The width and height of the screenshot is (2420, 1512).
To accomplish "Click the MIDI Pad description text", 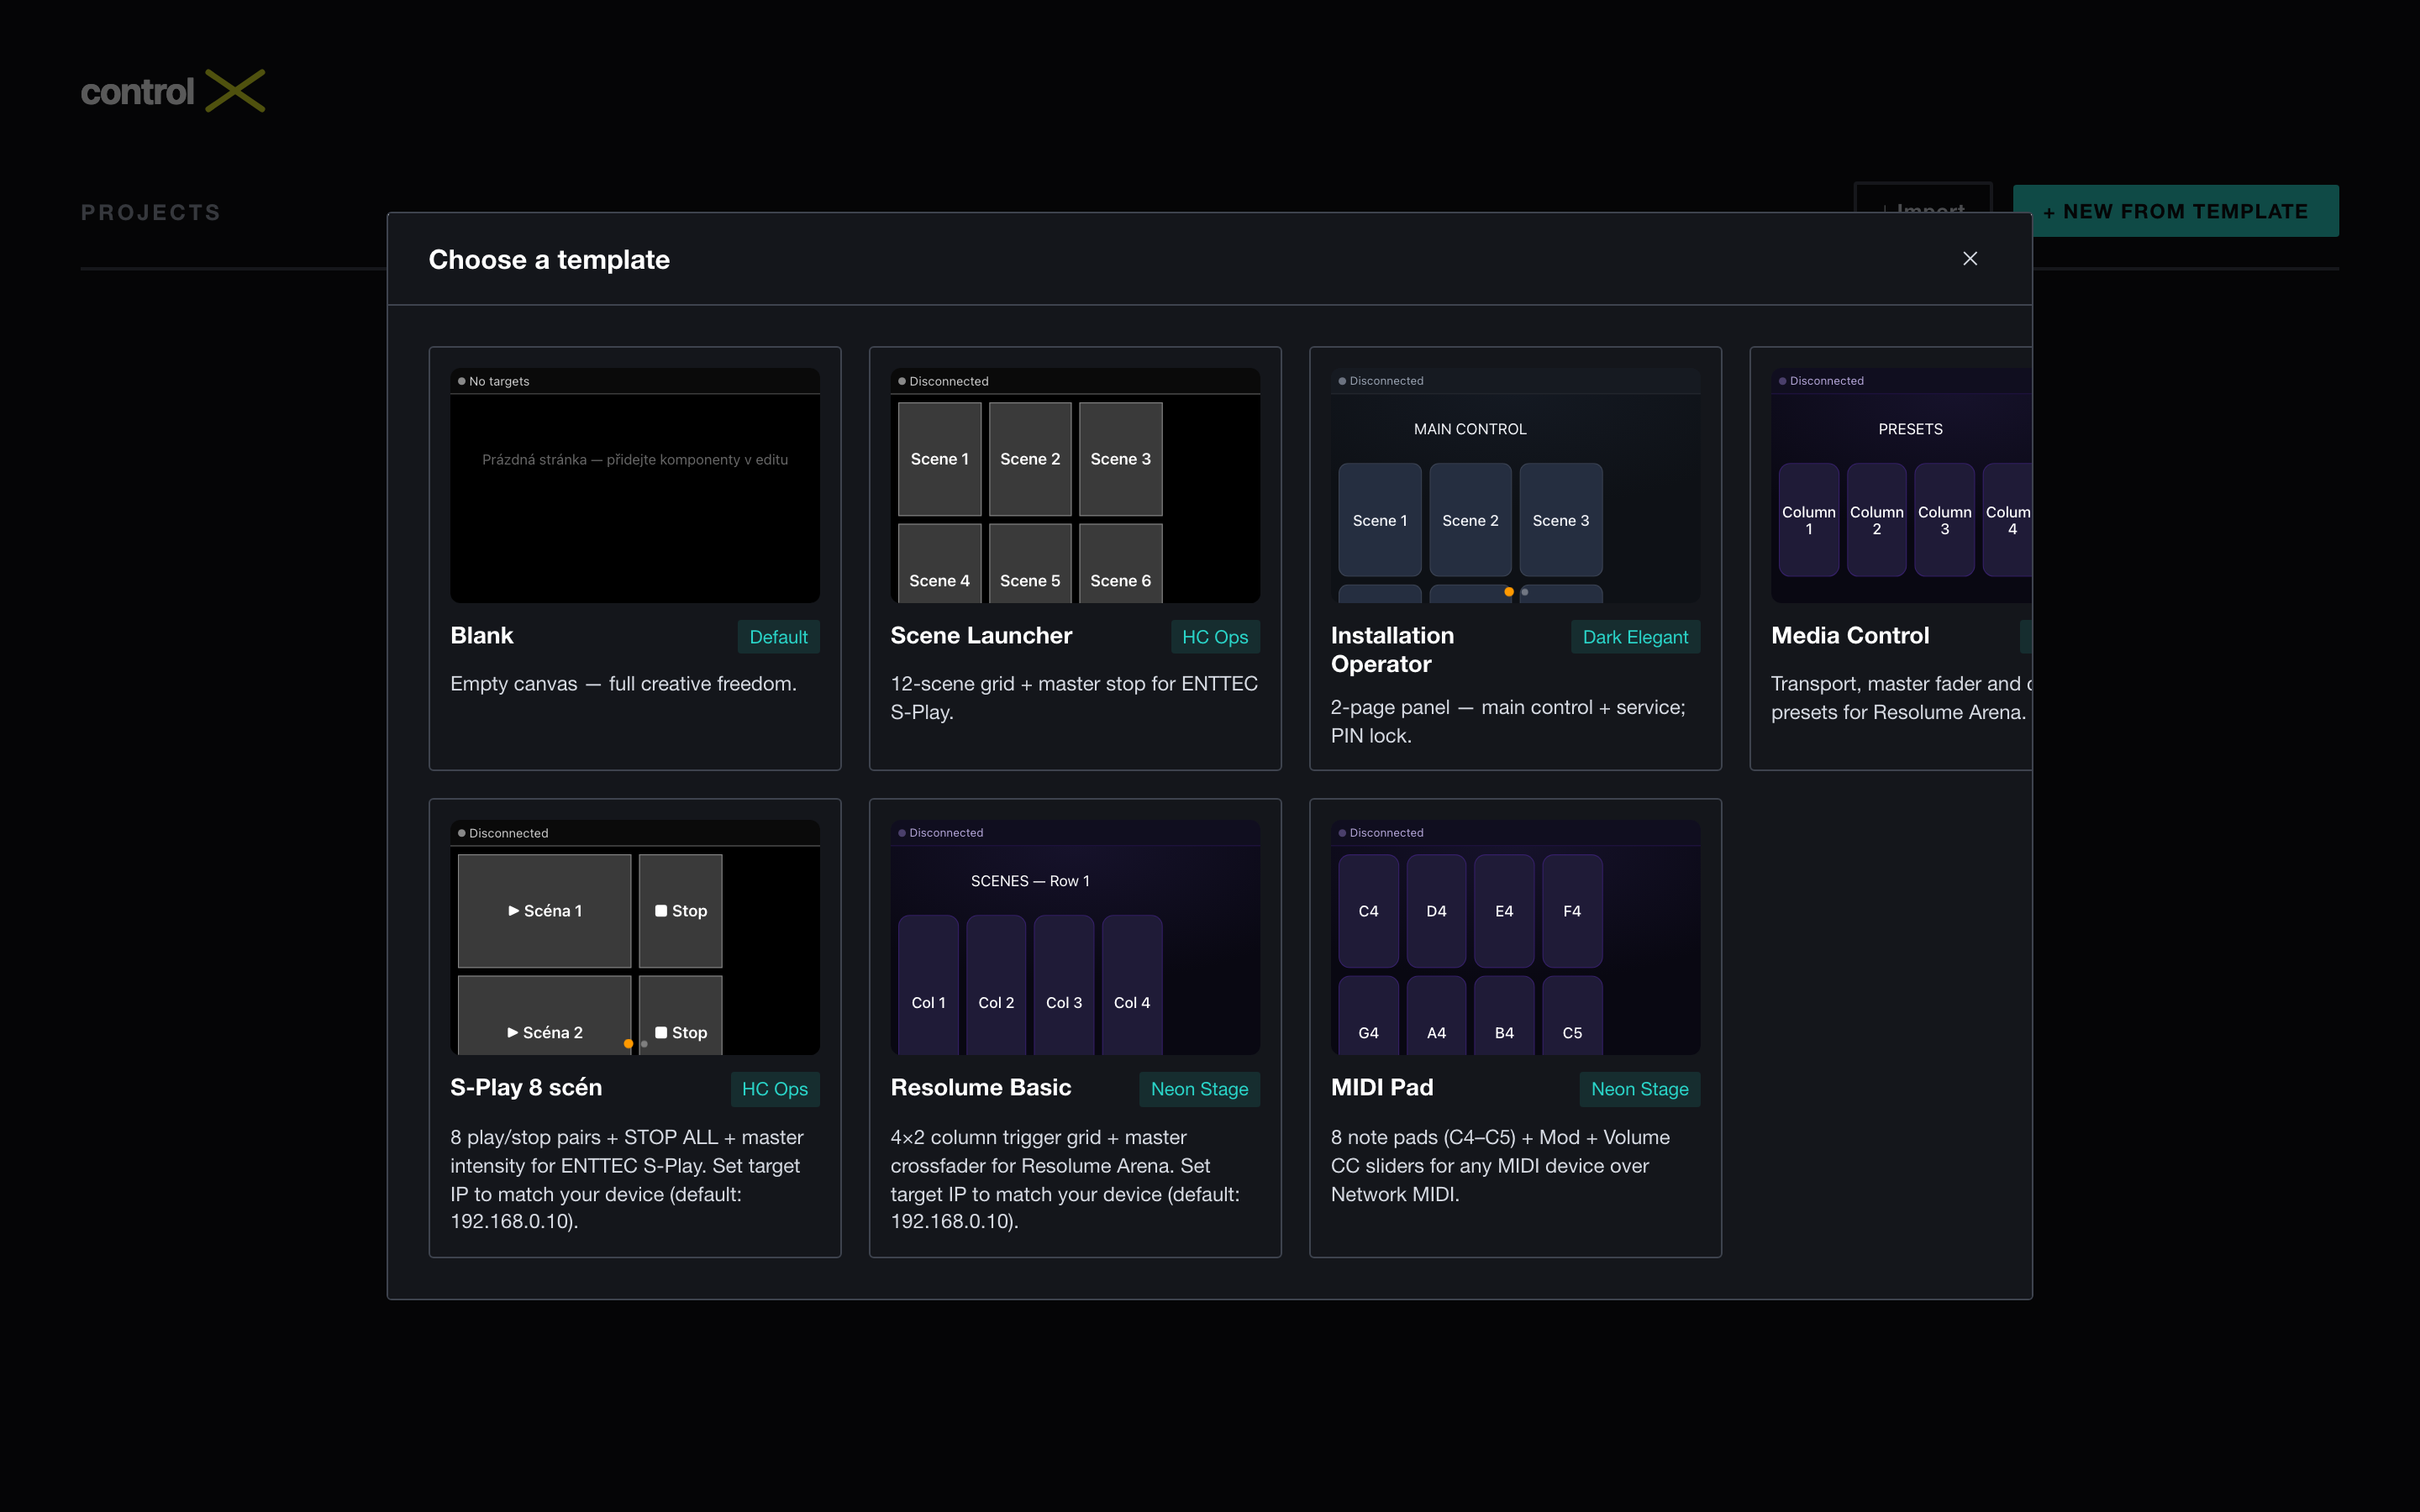I will click(x=1500, y=1166).
